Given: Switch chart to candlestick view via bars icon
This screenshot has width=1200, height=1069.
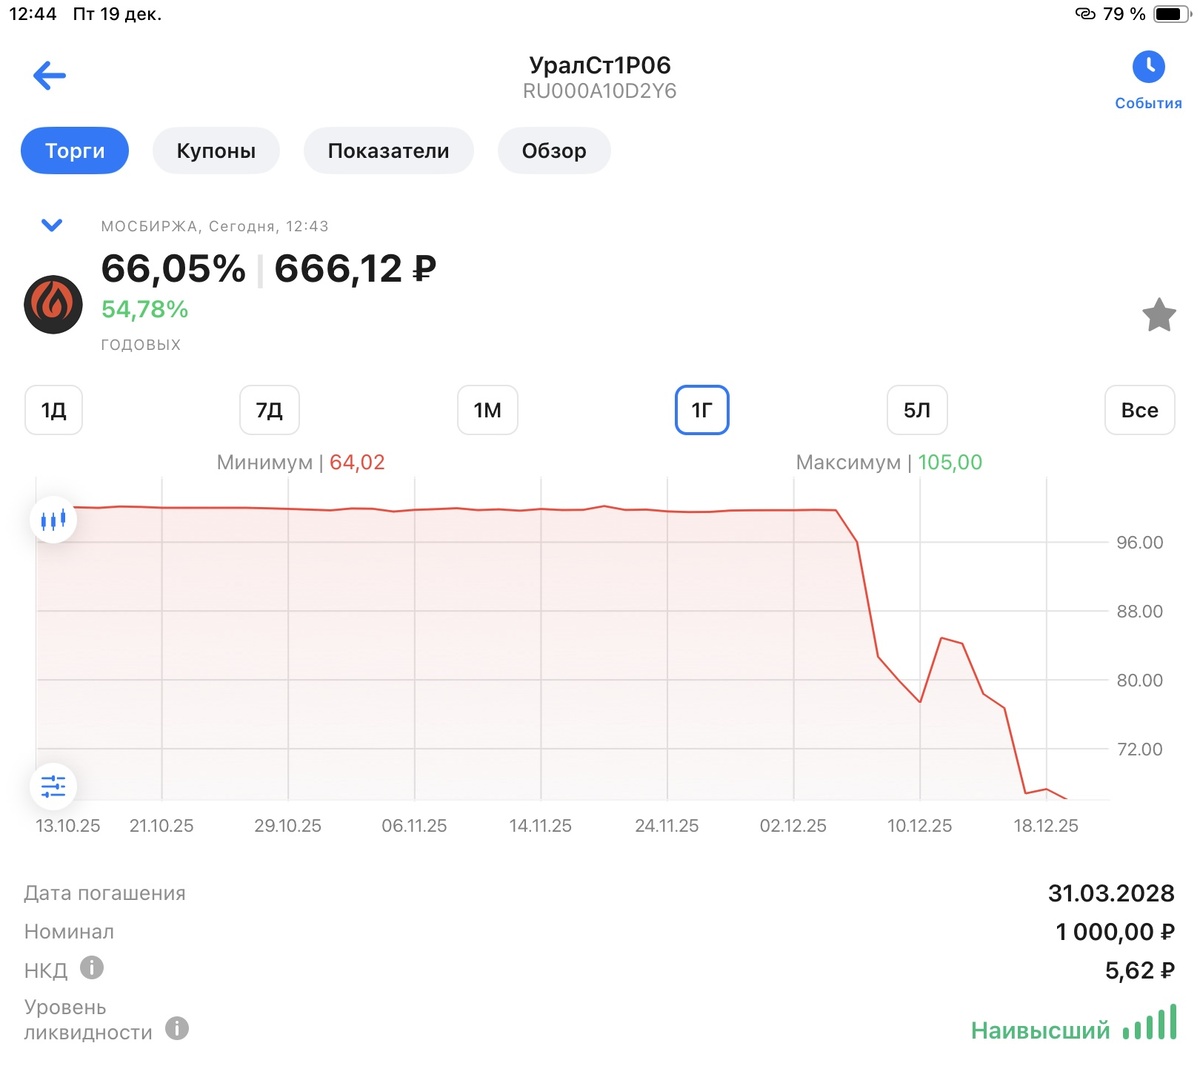Looking at the screenshot, I should (x=53, y=519).
